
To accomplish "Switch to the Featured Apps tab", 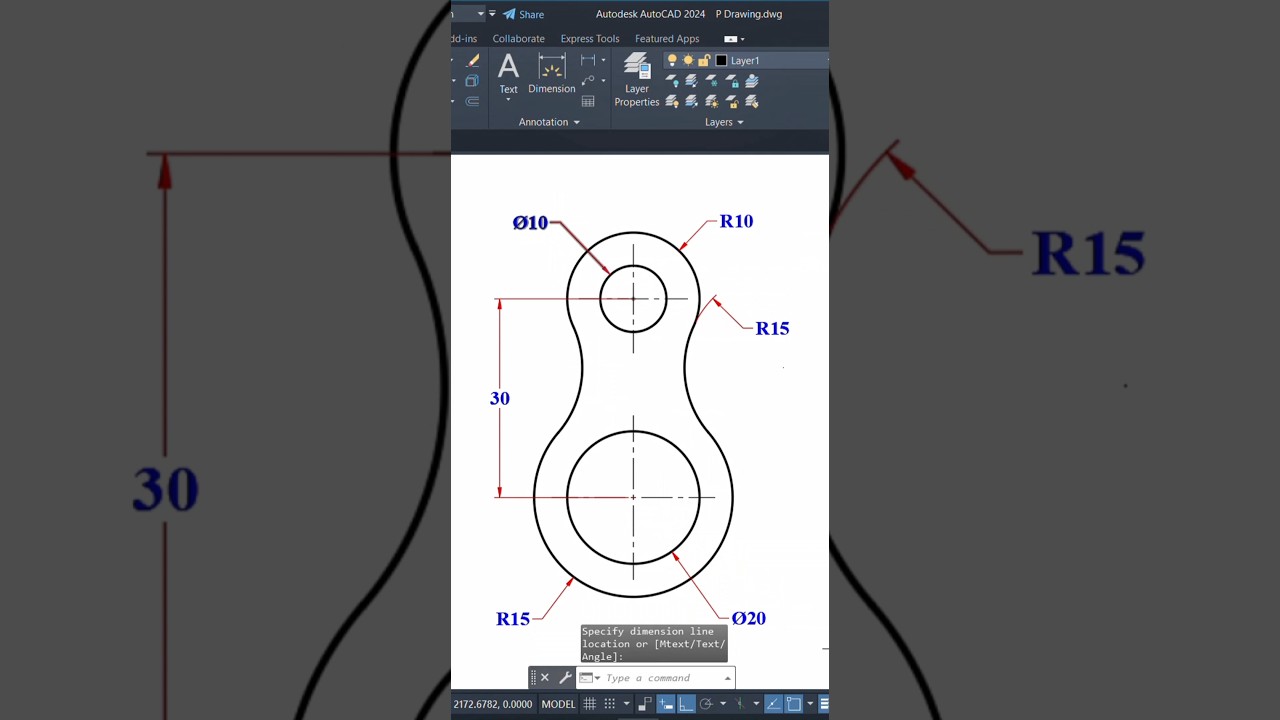I will point(667,39).
